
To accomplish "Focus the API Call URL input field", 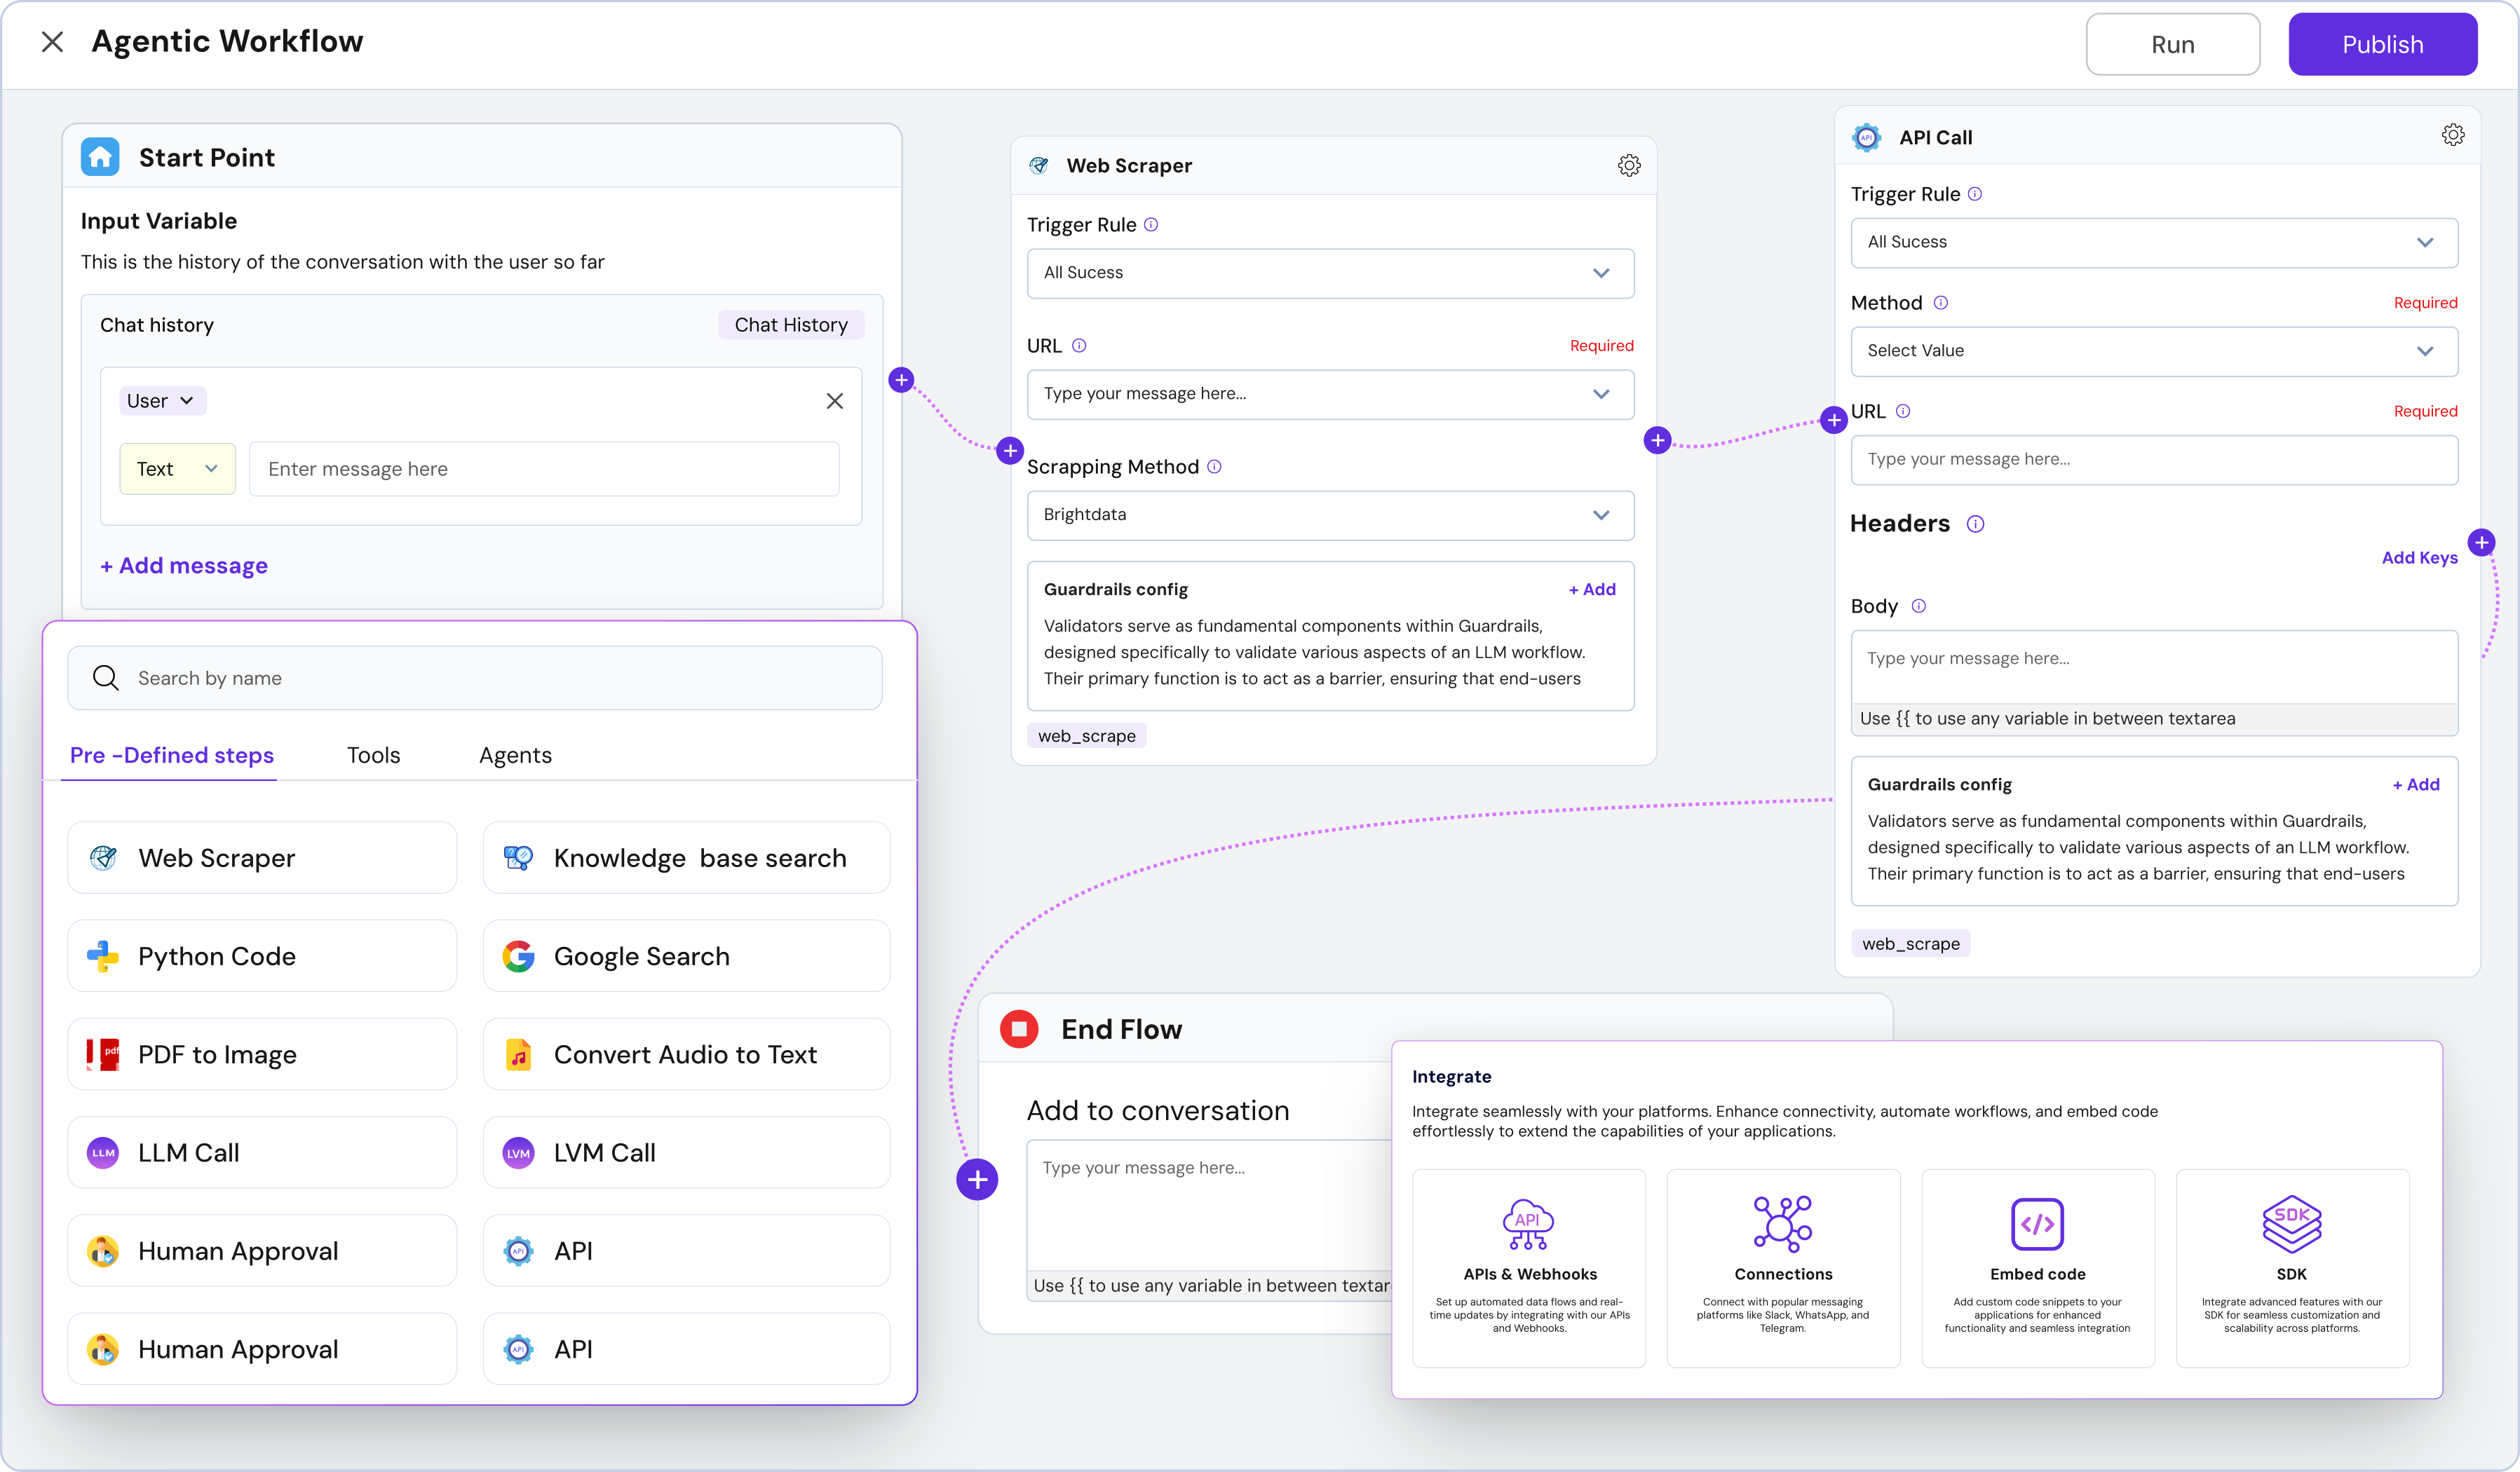I will (2154, 460).
